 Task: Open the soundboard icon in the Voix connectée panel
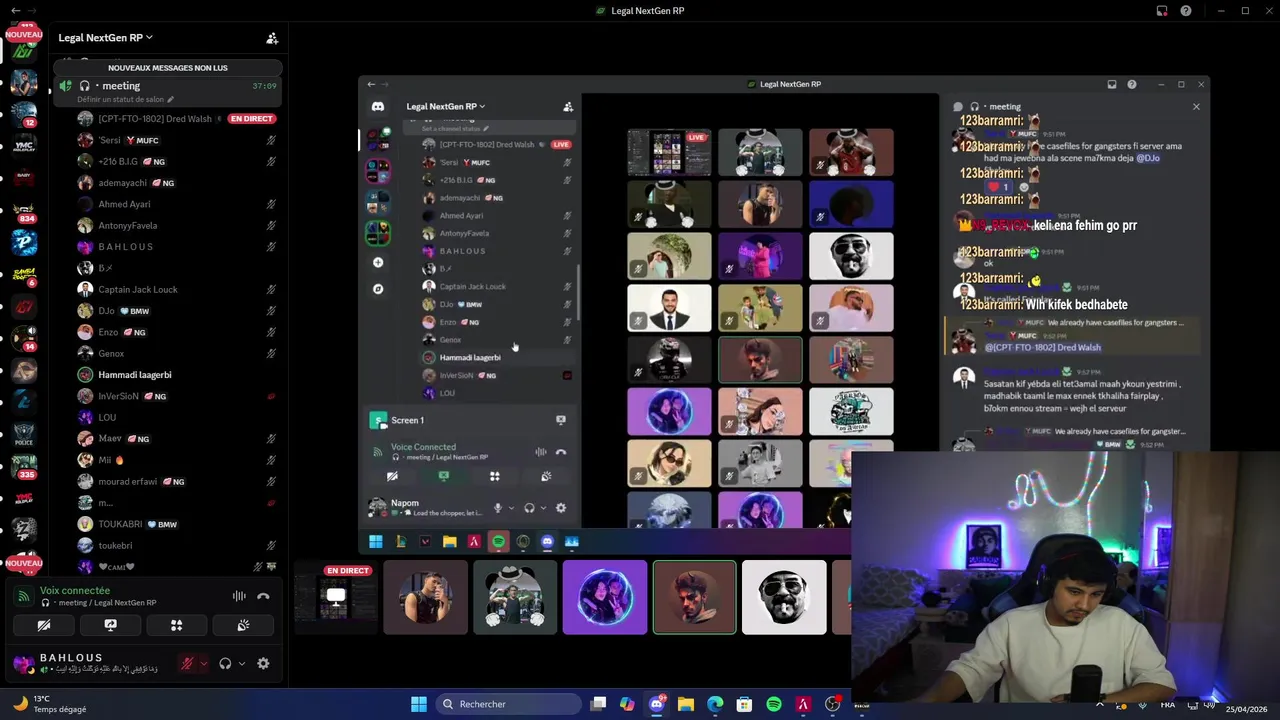tap(243, 625)
